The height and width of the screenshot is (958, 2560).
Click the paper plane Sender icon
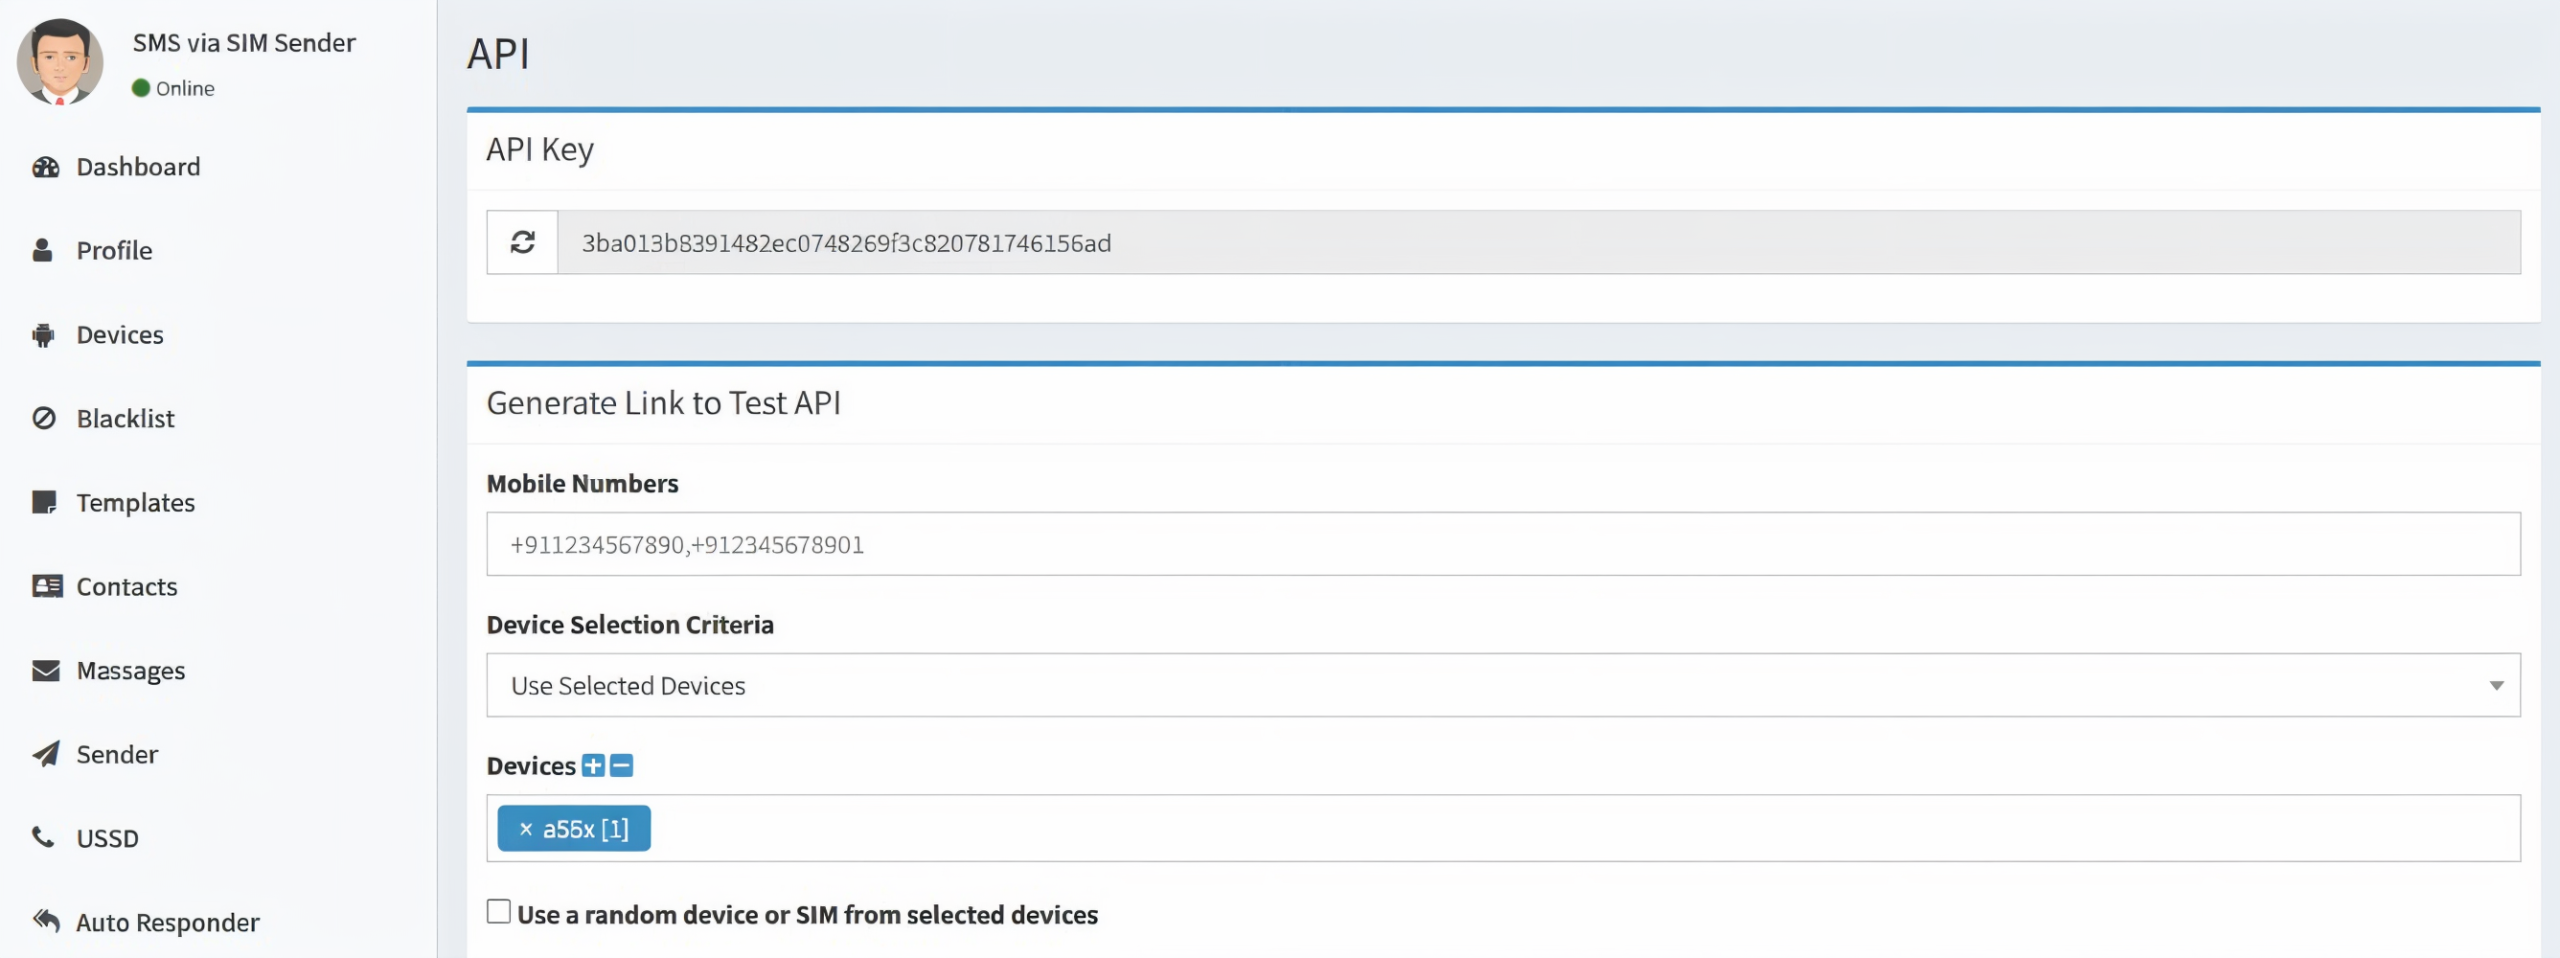tap(45, 754)
